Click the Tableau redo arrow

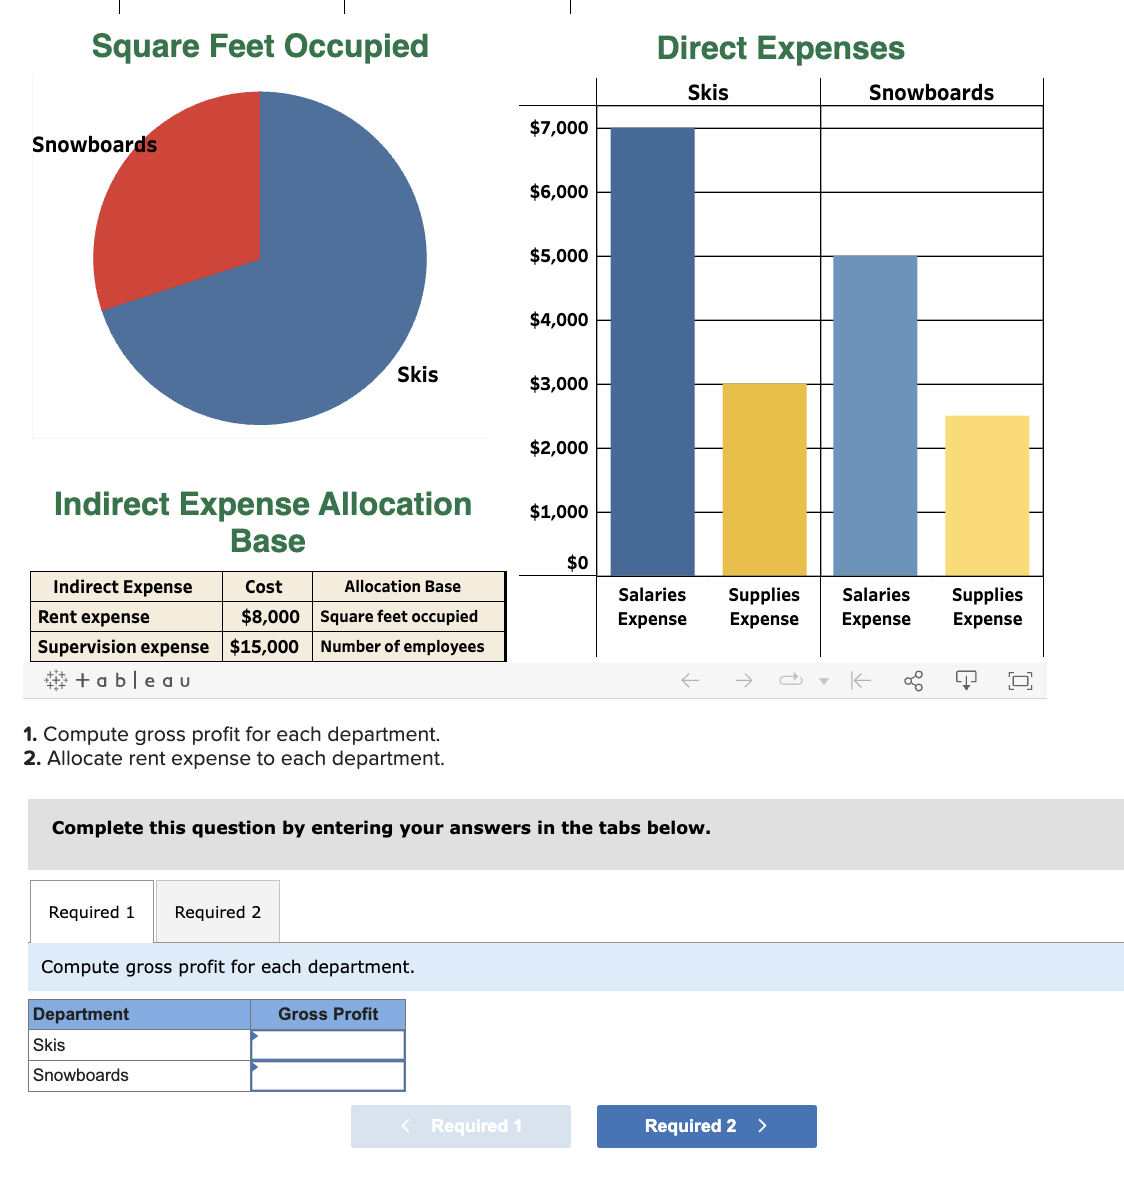coord(744,680)
